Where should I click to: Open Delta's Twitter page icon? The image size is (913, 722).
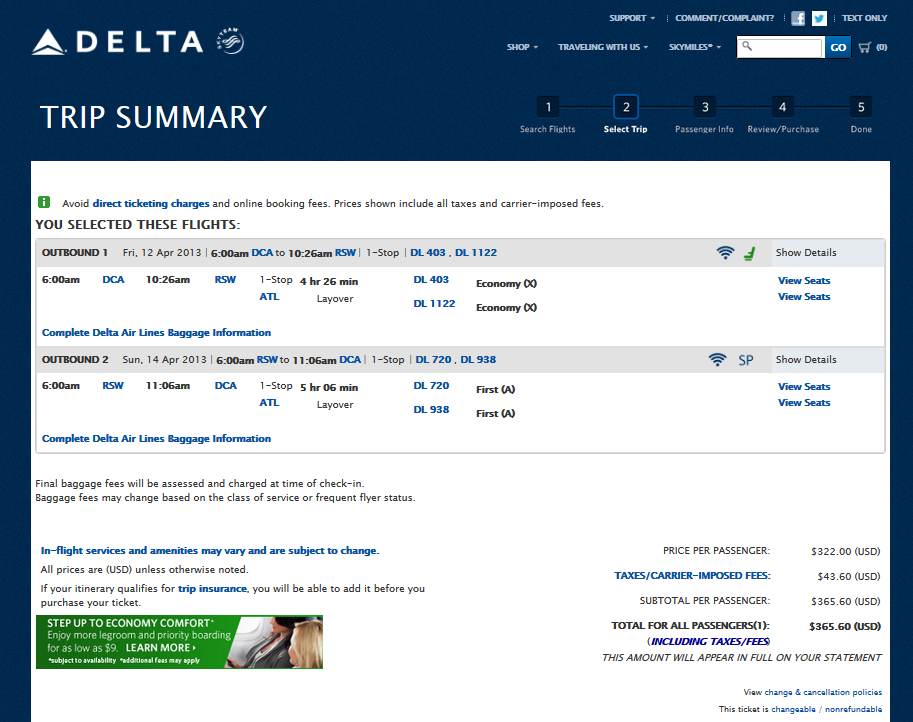[x=819, y=18]
